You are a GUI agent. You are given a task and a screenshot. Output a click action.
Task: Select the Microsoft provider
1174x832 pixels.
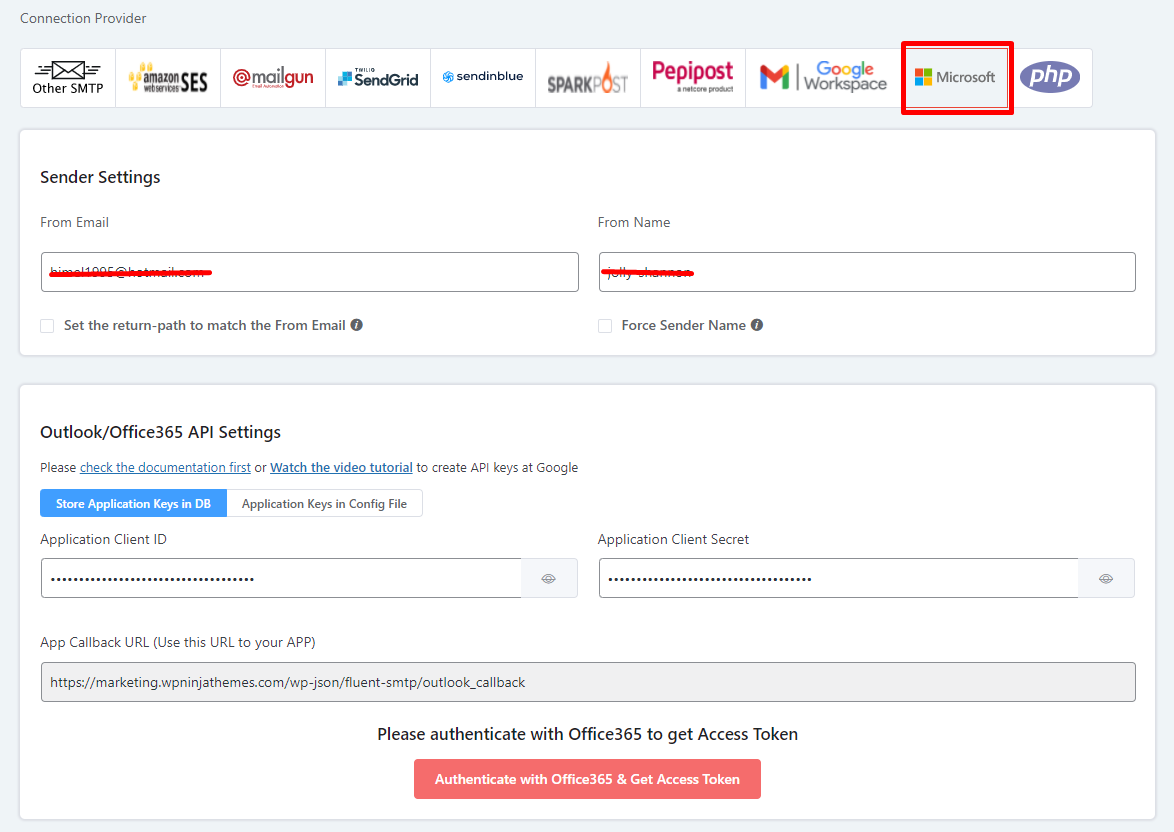point(955,78)
